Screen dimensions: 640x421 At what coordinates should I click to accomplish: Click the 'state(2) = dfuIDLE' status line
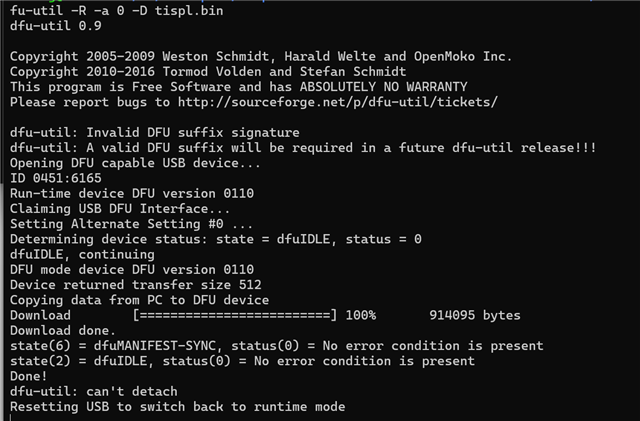[x=242, y=361]
